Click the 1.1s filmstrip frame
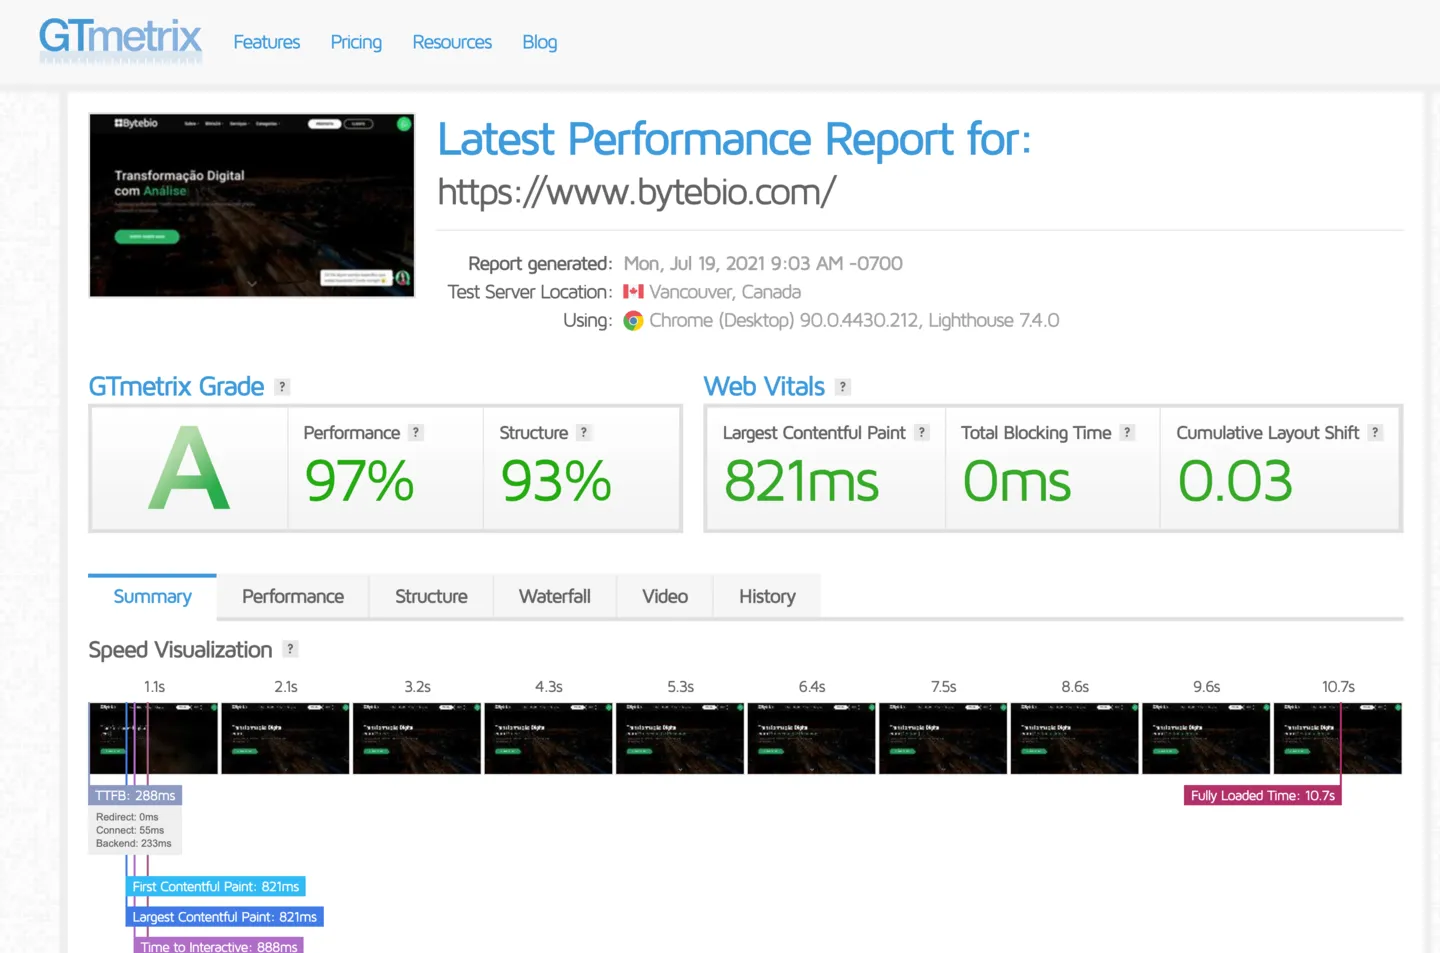Screen dimensions: 1440x953 click(153, 738)
